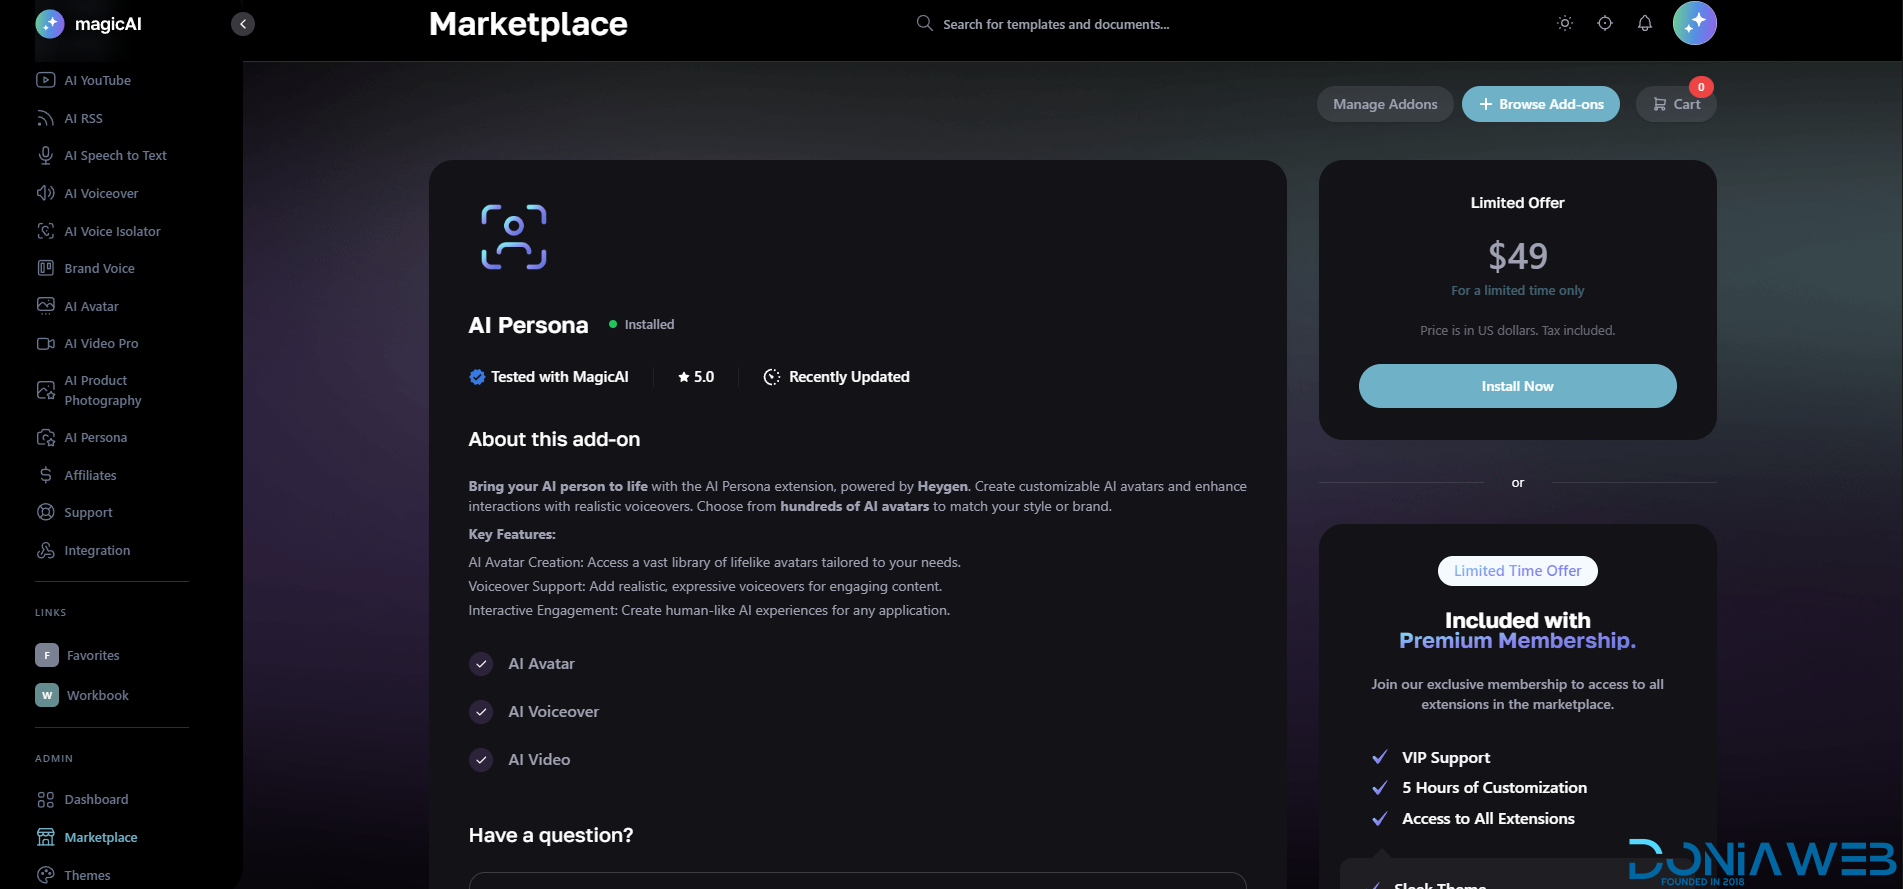Open the notifications bell
The width and height of the screenshot is (1903, 889).
(1645, 23)
